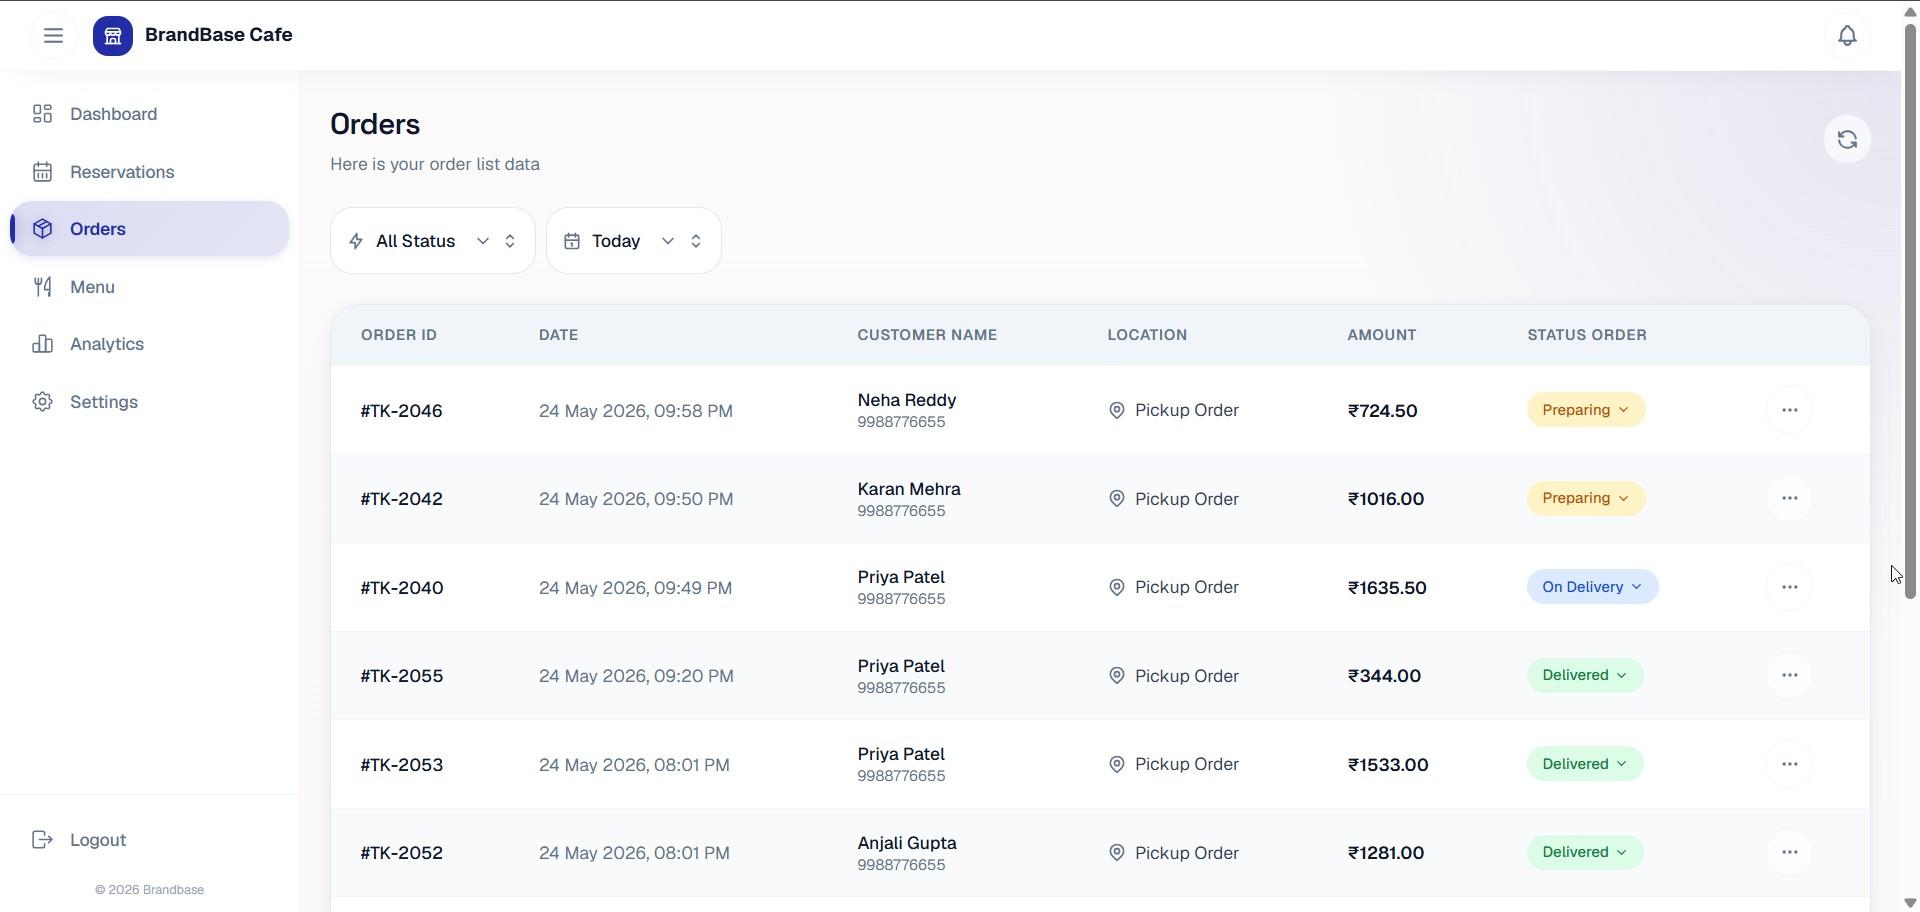This screenshot has height=912, width=1920.
Task: Click customer name Anjali Gupta
Action: 907,843
